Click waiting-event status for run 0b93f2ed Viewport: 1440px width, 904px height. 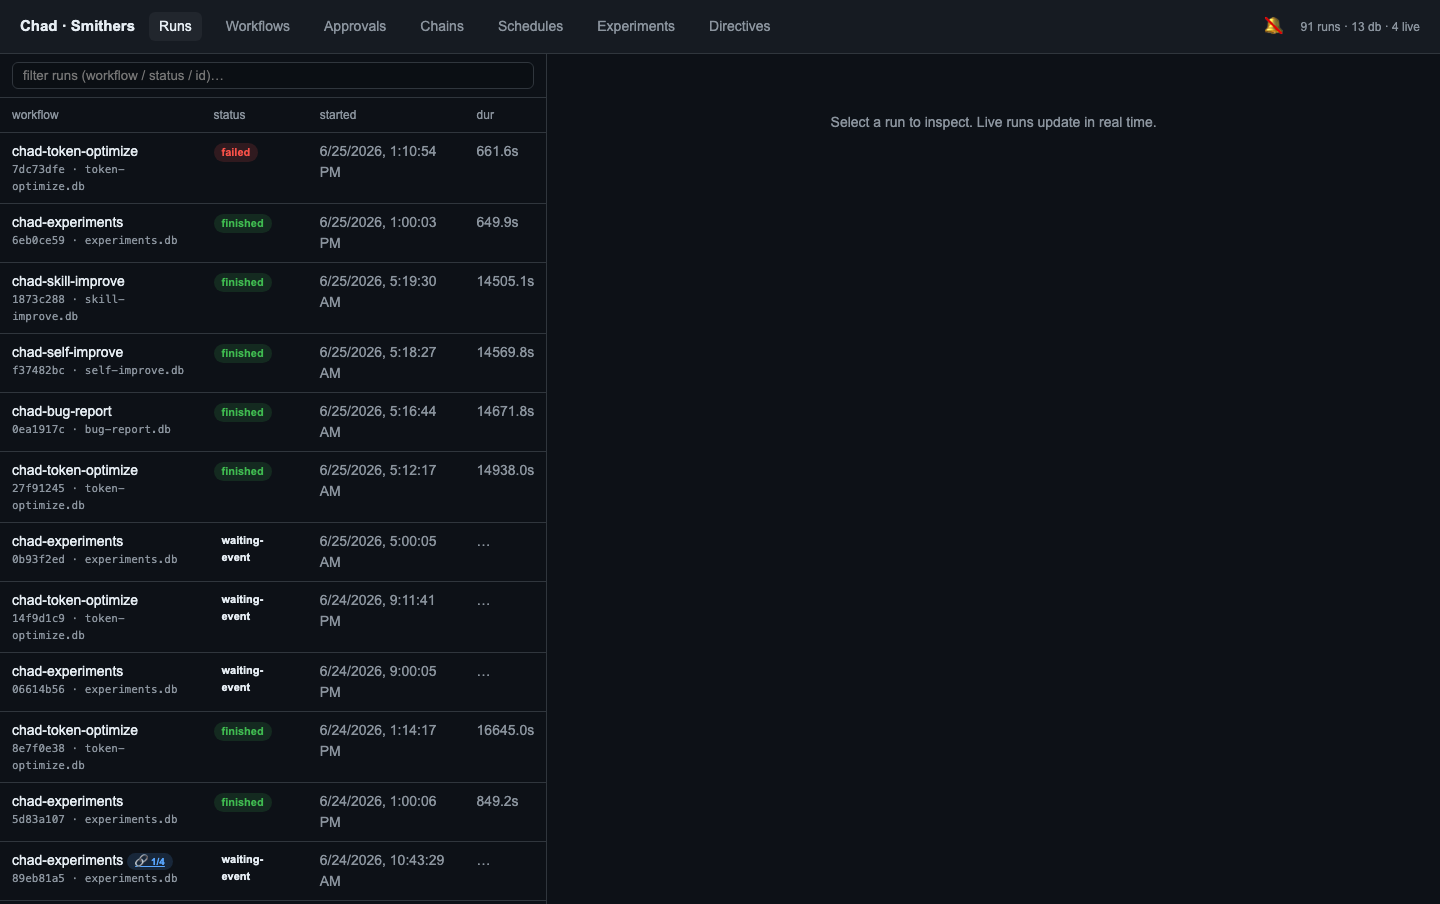[242, 549]
